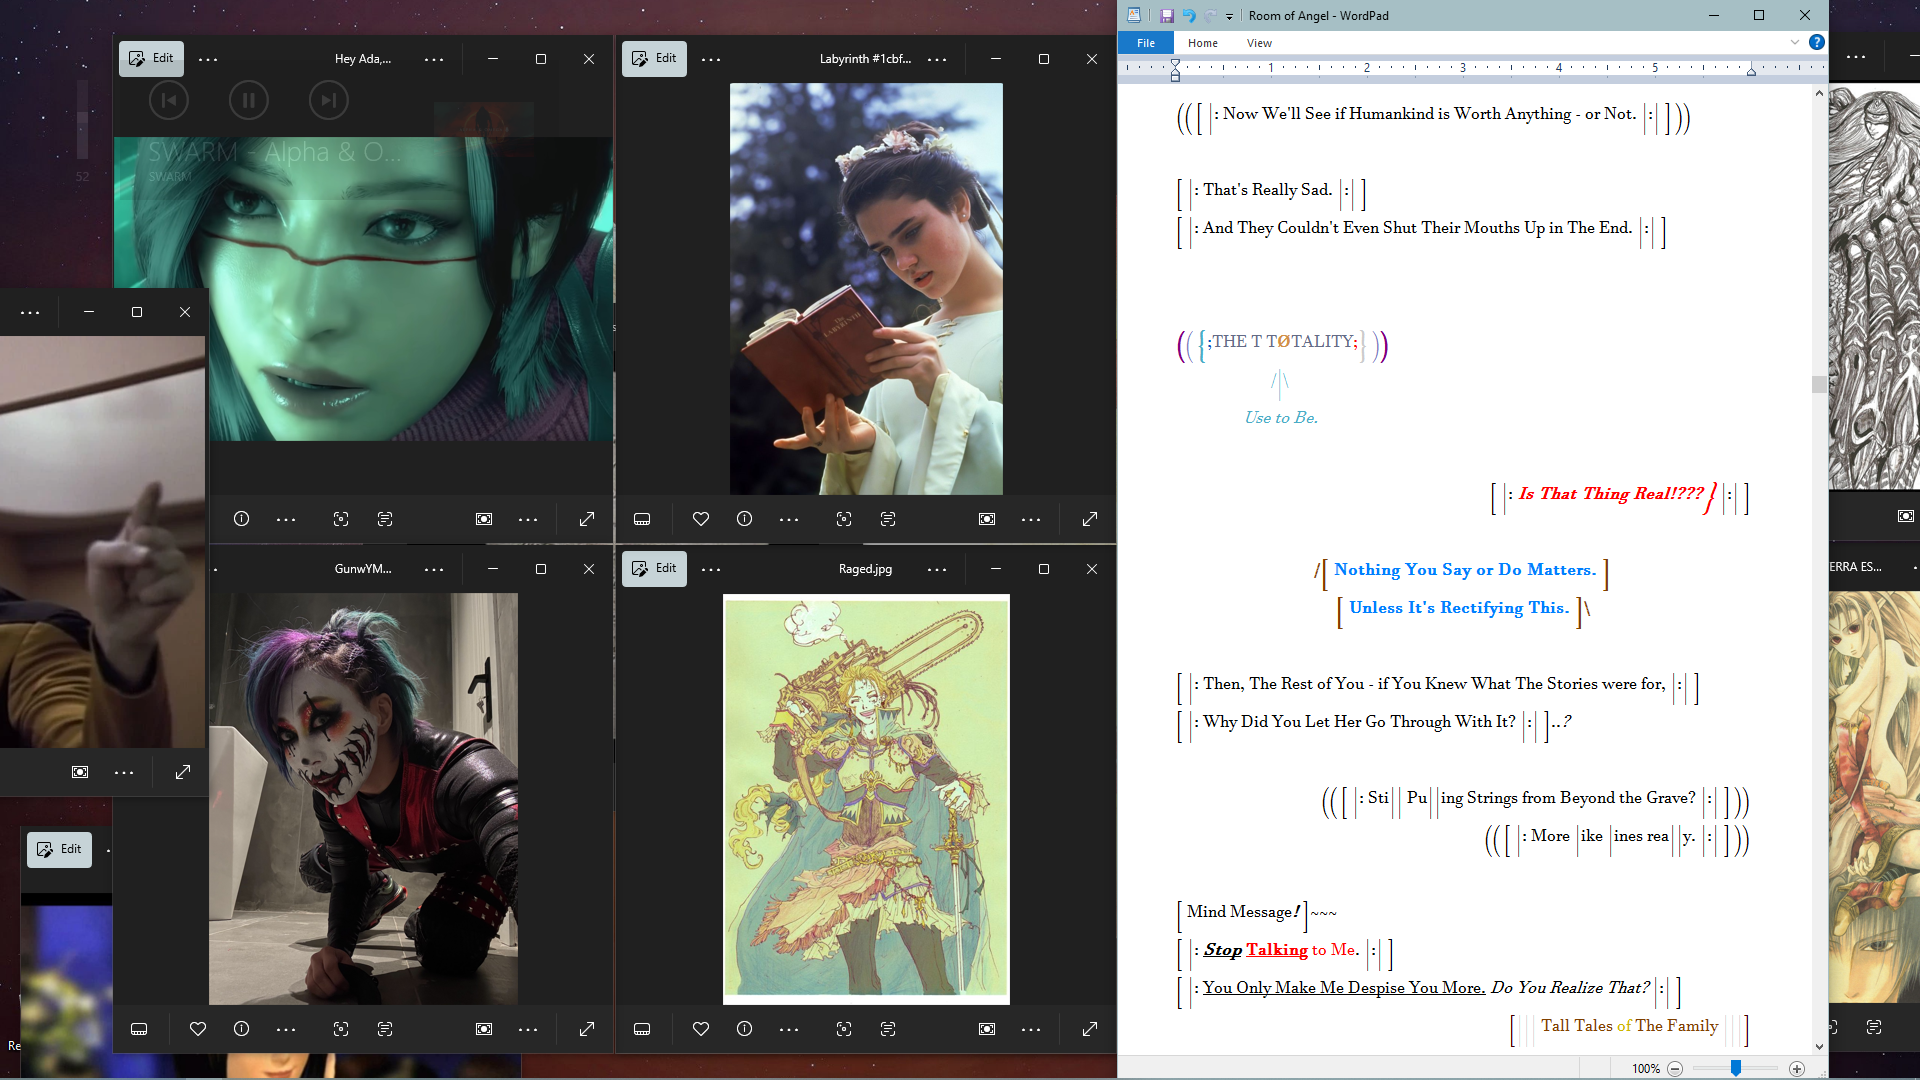
Task: Expand the WordPad ribbon chevron
Action: 1794,42
